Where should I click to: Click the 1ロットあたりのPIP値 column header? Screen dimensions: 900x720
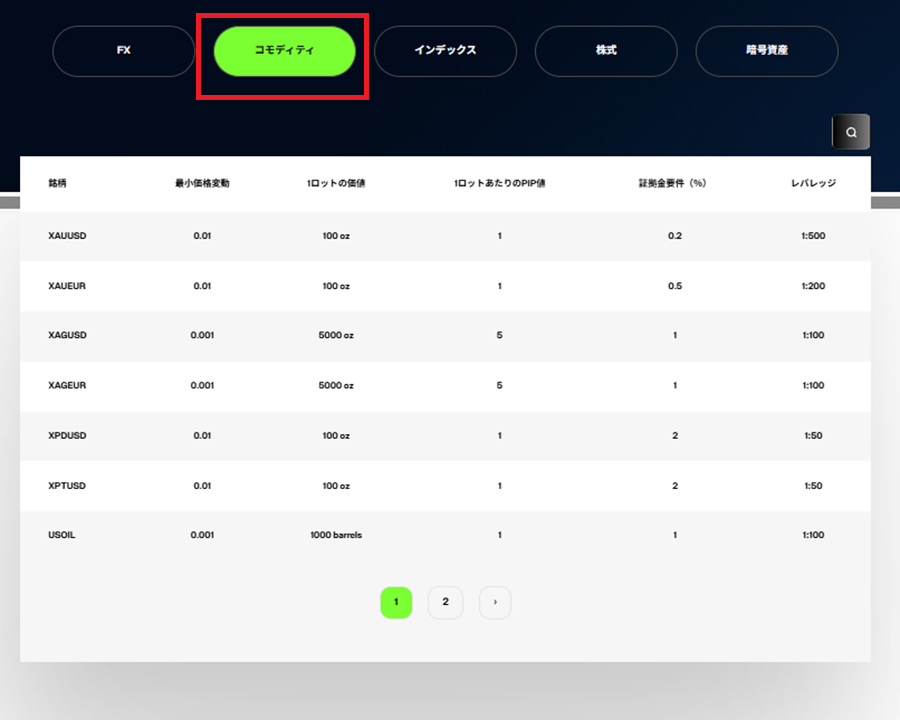[x=499, y=183]
